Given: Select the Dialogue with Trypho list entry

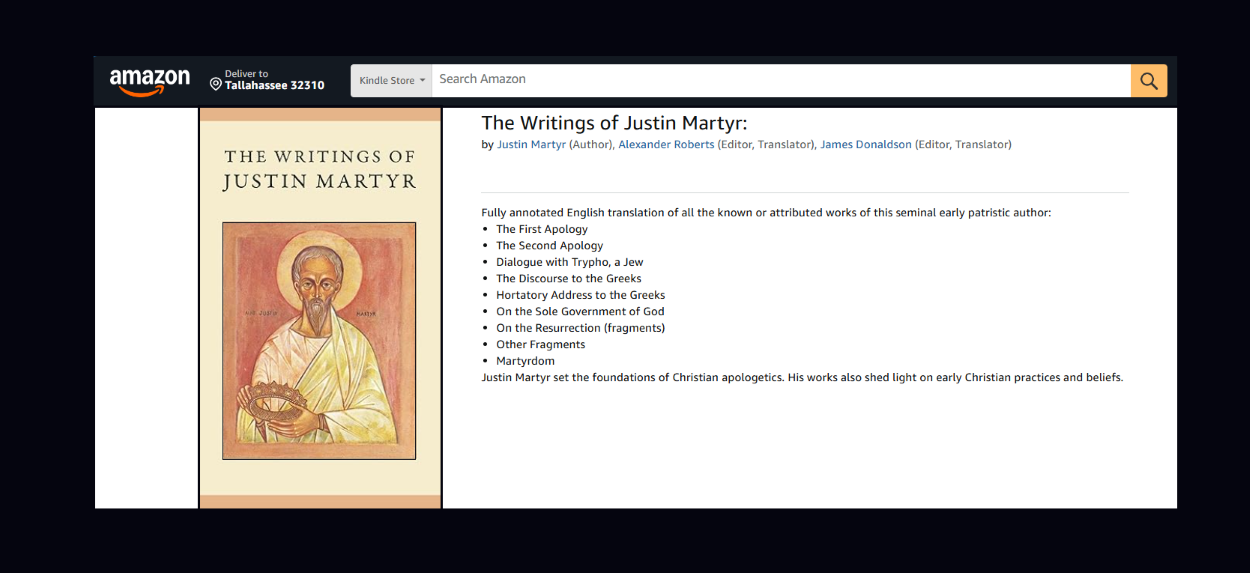Looking at the screenshot, I should [570, 262].
